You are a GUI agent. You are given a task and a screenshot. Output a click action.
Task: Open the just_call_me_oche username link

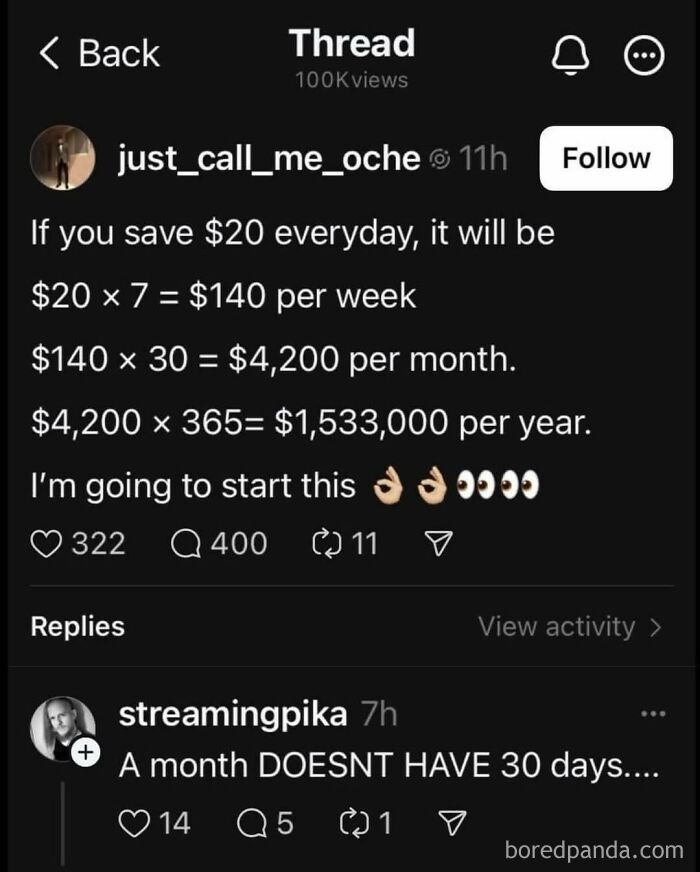click(x=269, y=158)
